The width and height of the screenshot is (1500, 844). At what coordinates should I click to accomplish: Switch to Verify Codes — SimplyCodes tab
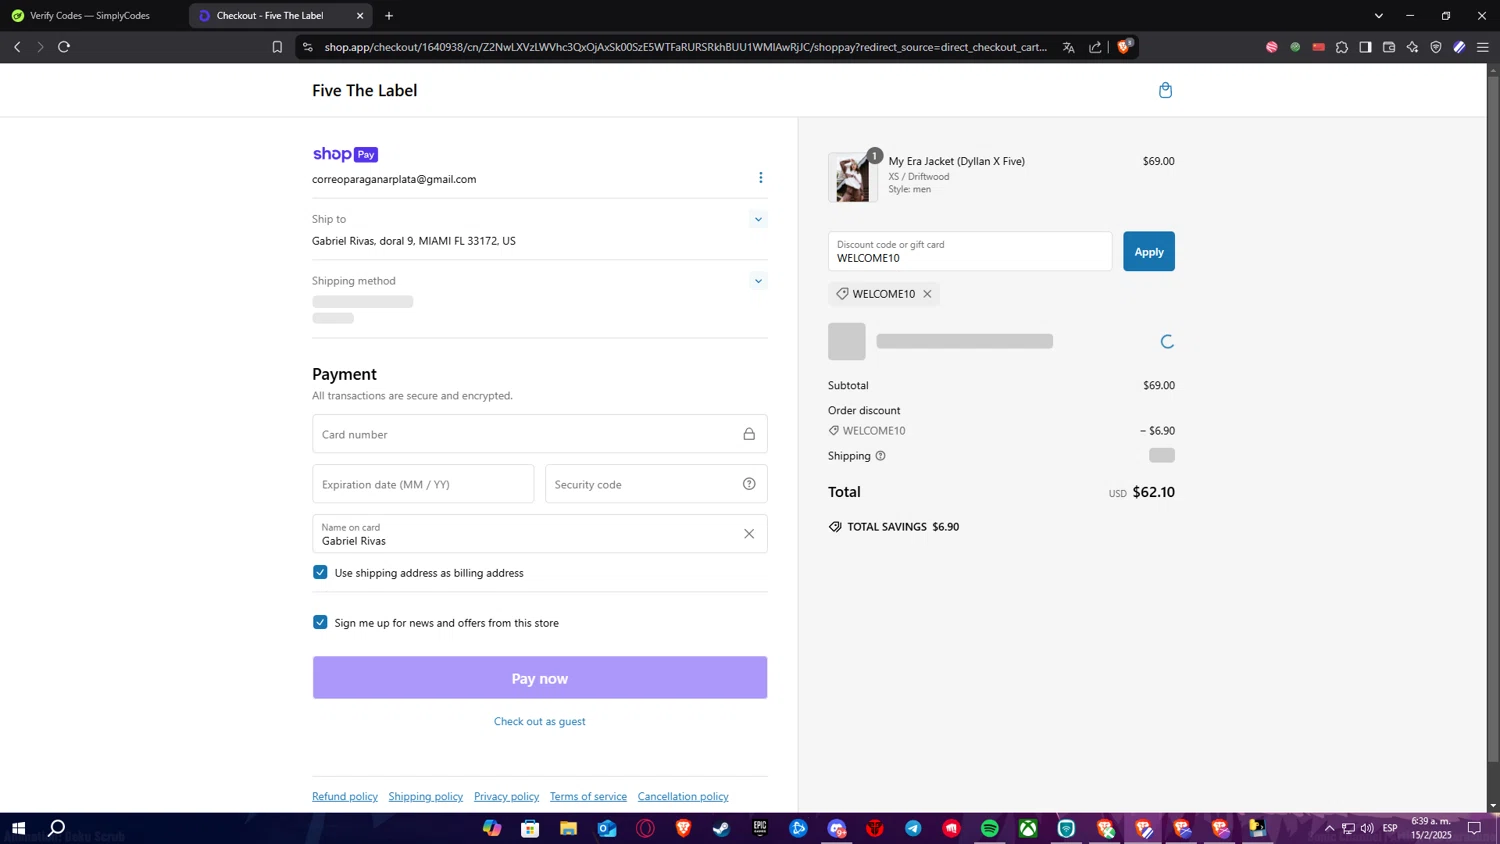[x=92, y=15]
